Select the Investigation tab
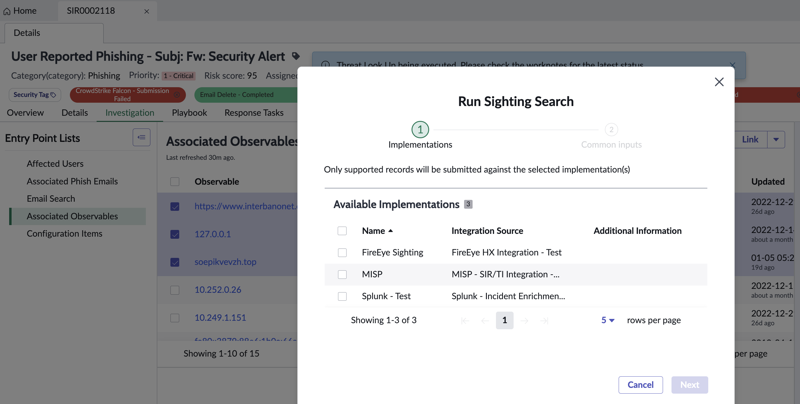 130,113
